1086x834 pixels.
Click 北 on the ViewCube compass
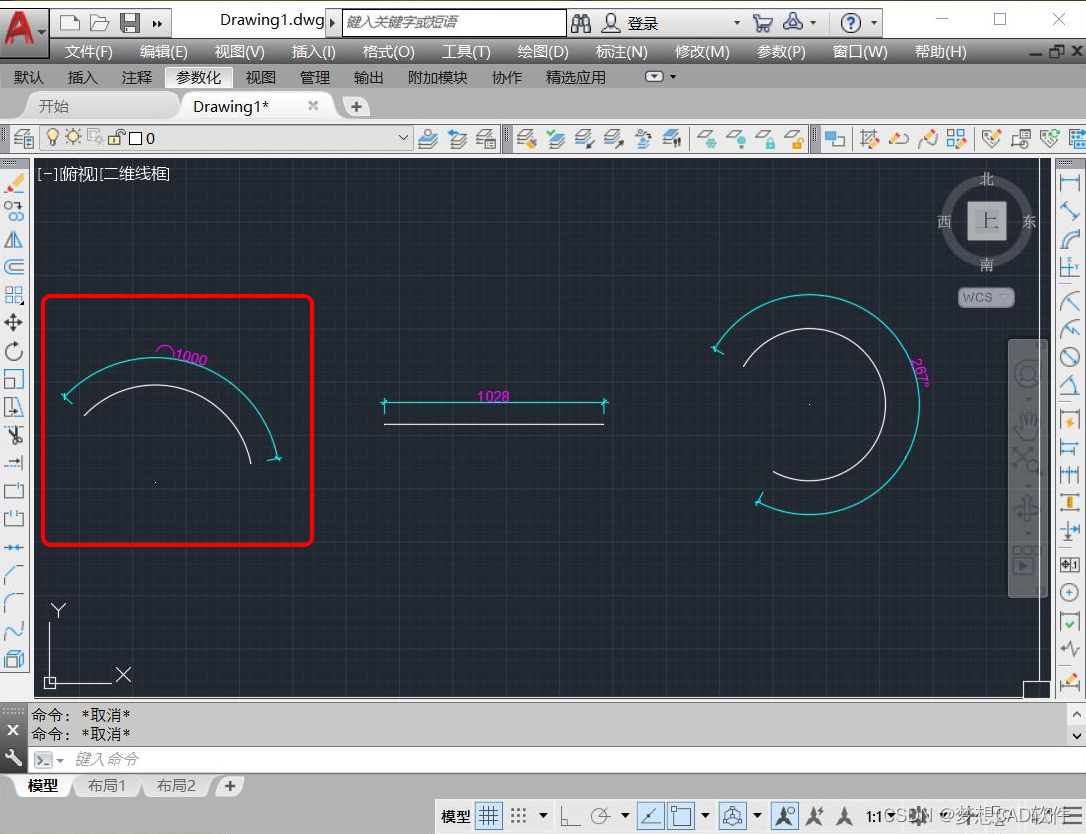pyautogui.click(x=986, y=179)
